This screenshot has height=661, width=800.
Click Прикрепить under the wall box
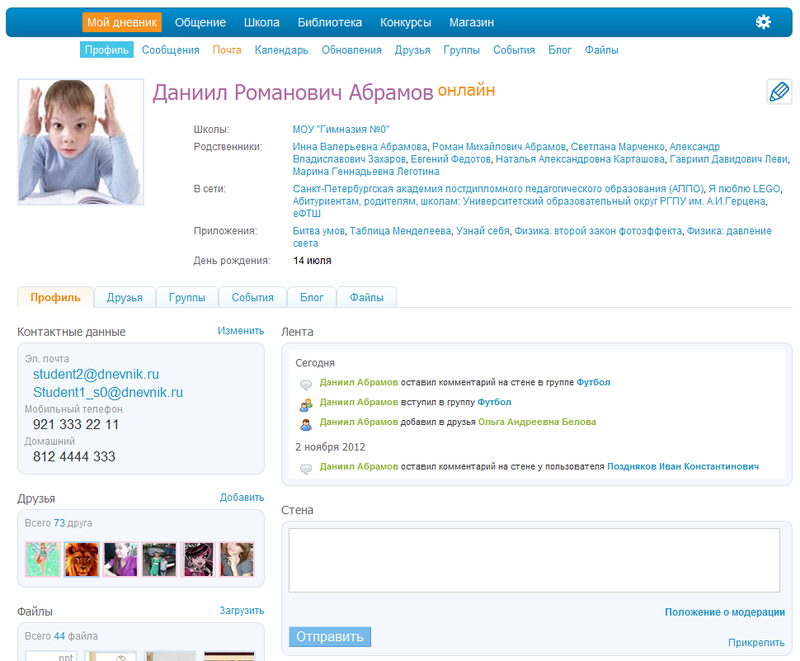click(x=756, y=643)
